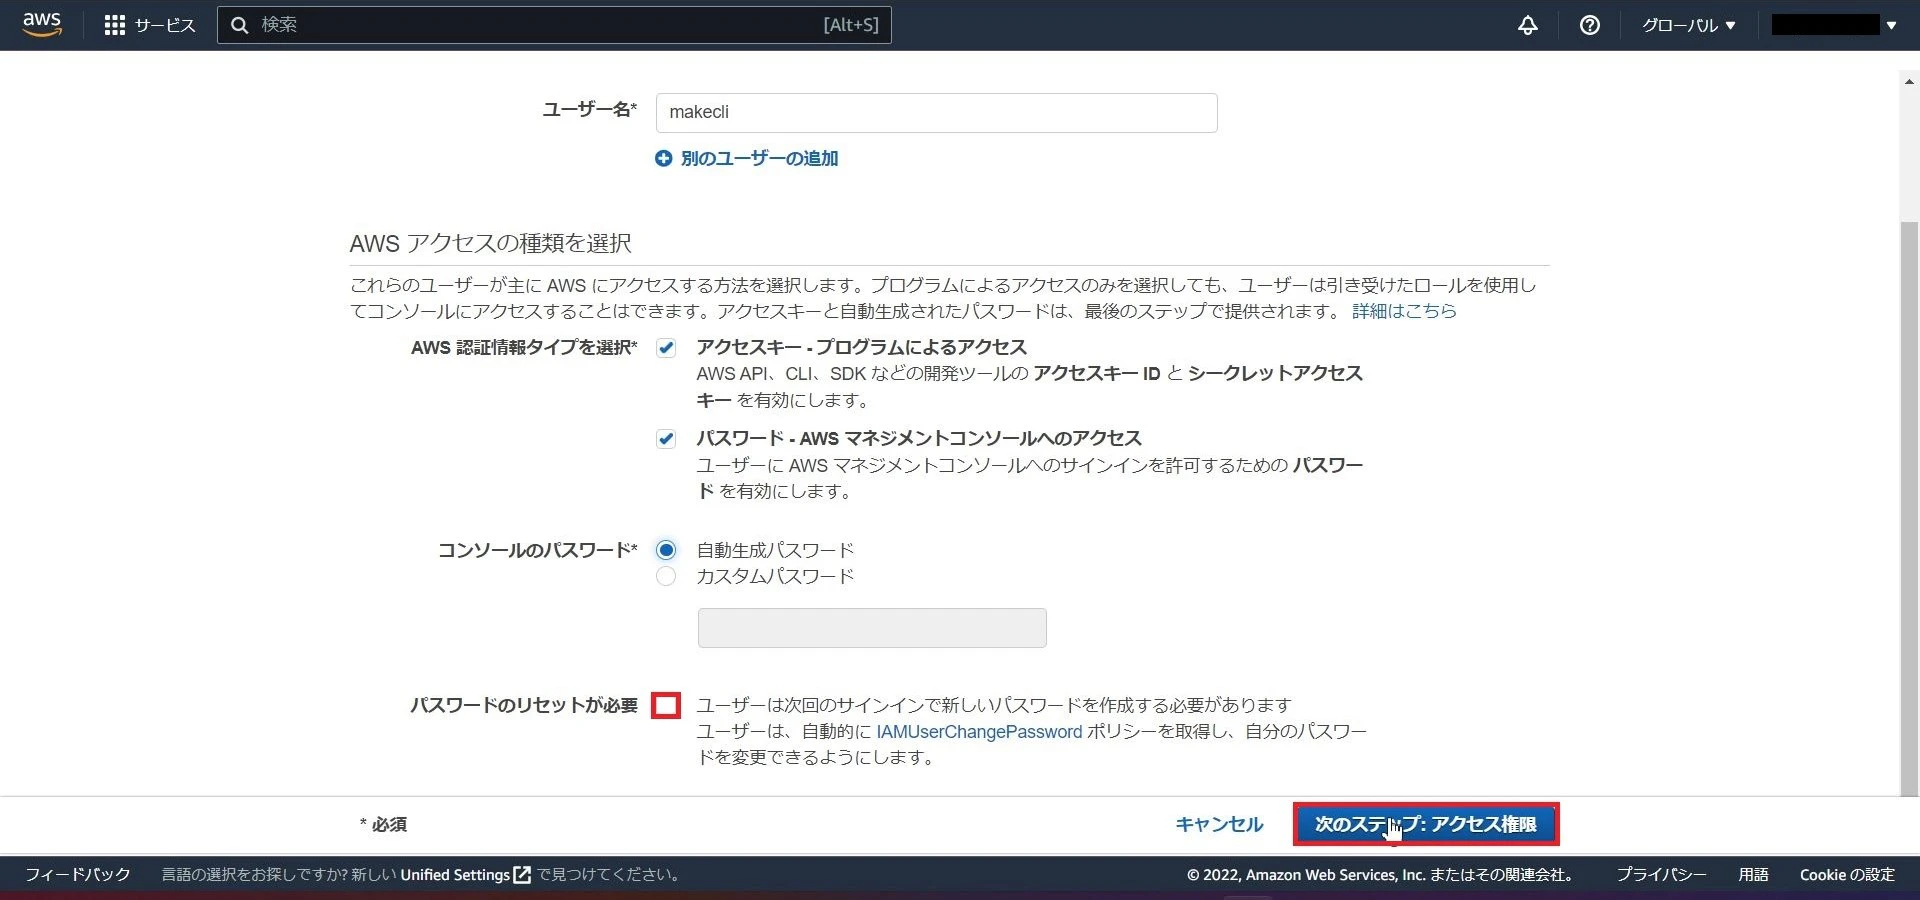Viewport: 1920px width, 900px height.
Task: Click the scrollbar up arrow
Action: click(x=1909, y=82)
